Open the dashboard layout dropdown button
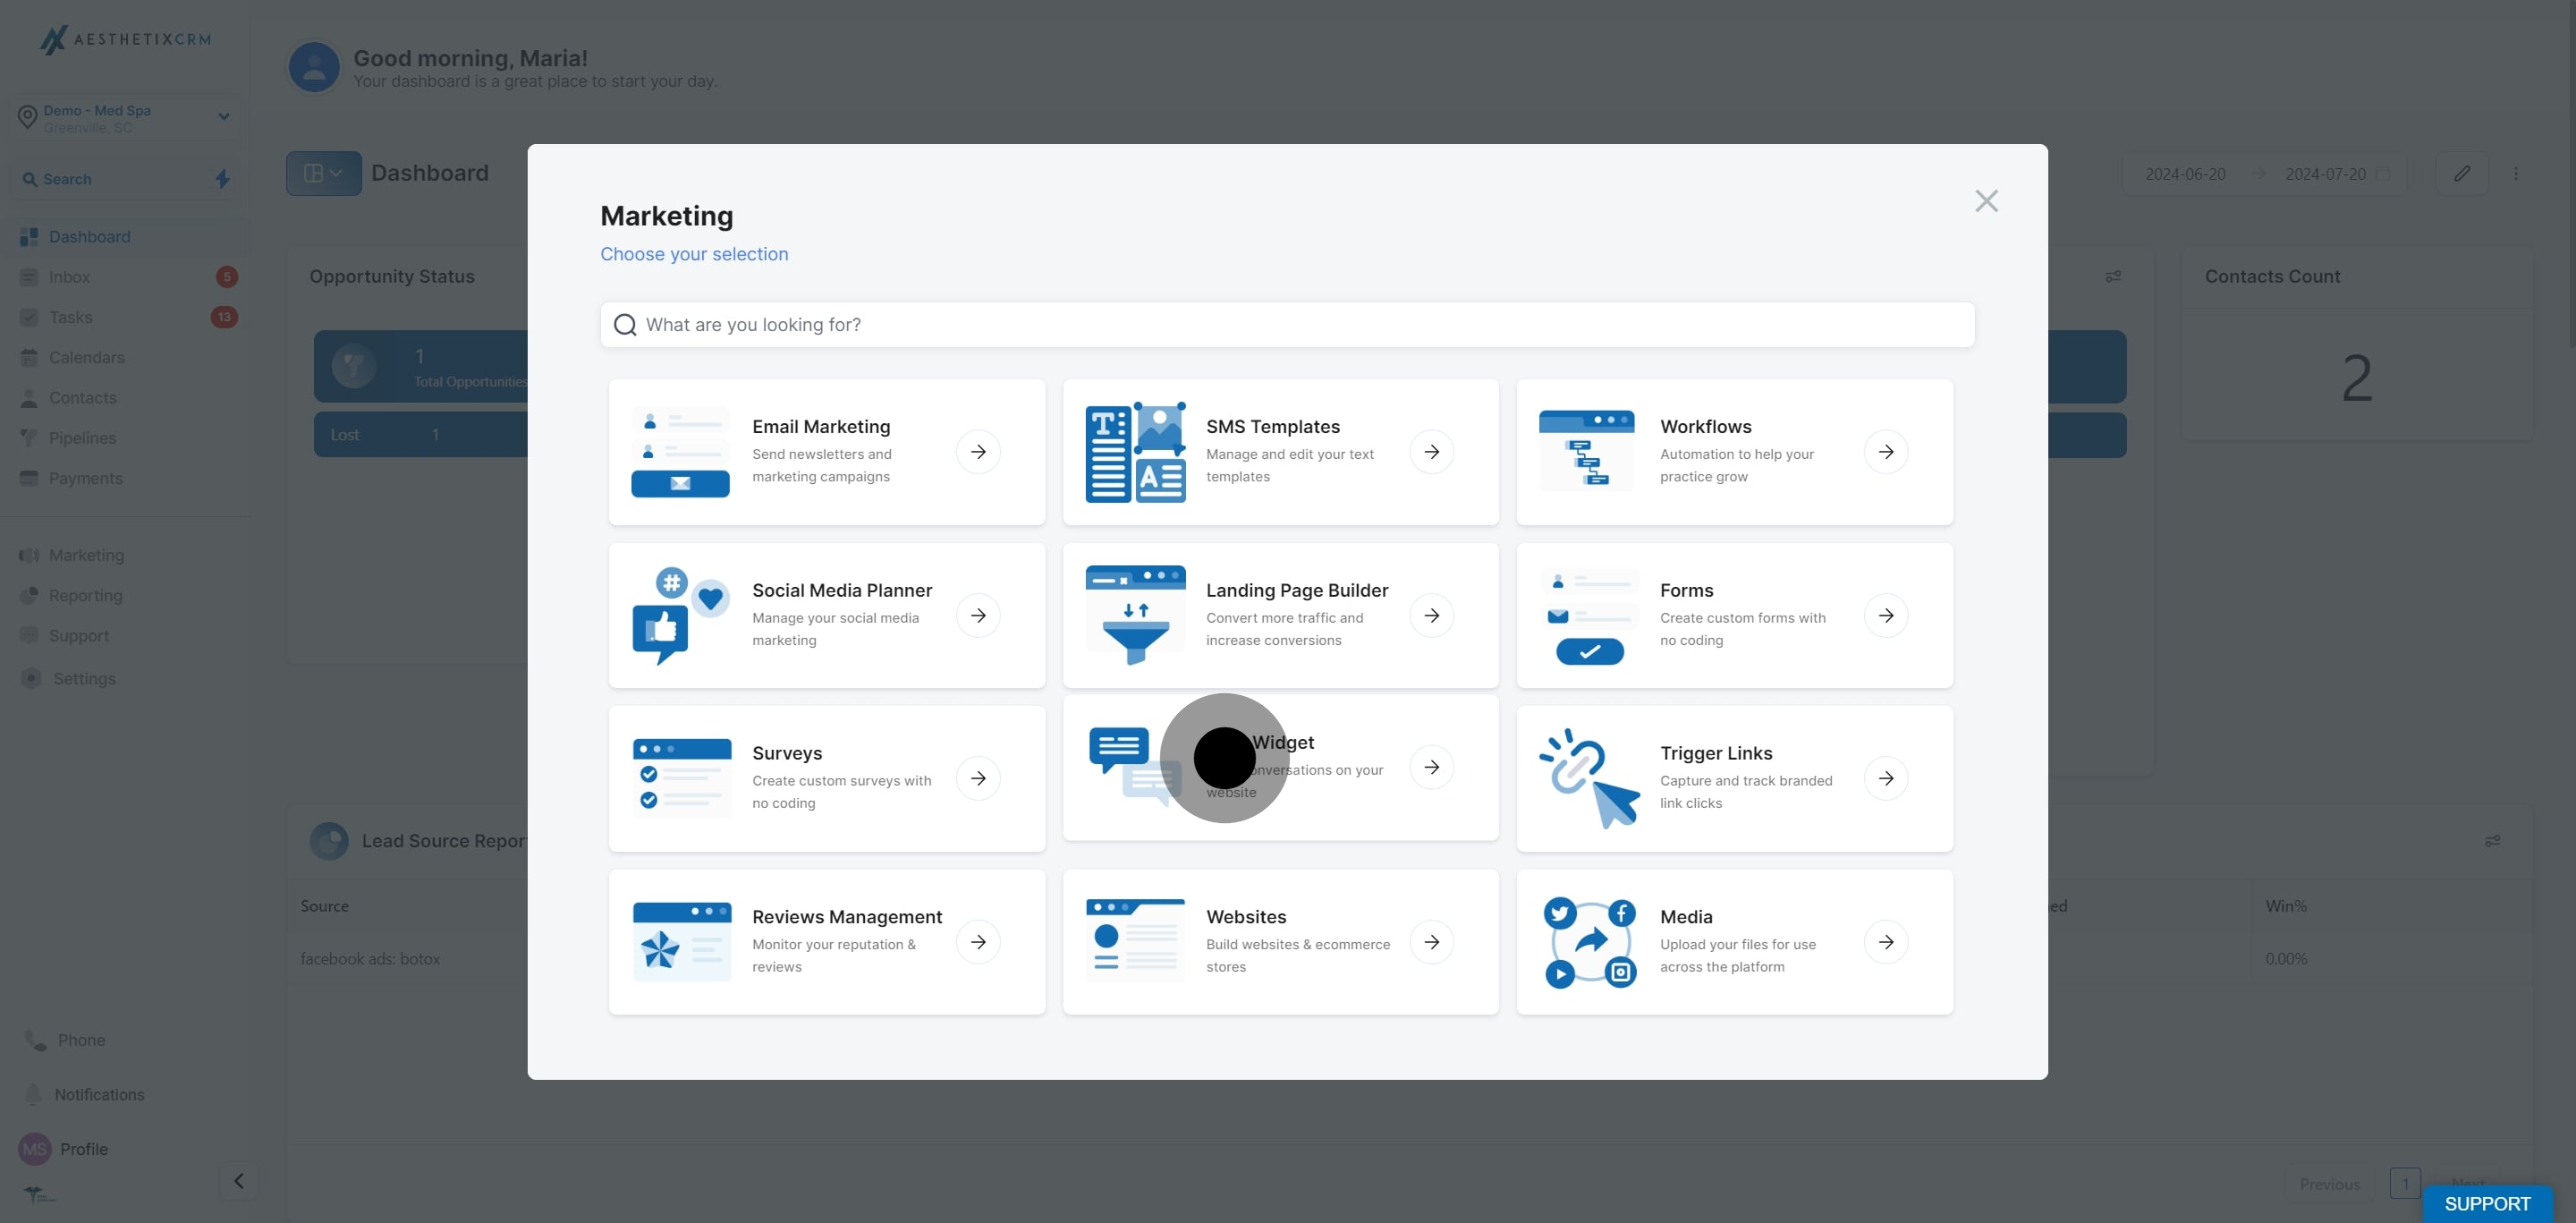Image resolution: width=2576 pixels, height=1223 pixels. click(x=324, y=173)
